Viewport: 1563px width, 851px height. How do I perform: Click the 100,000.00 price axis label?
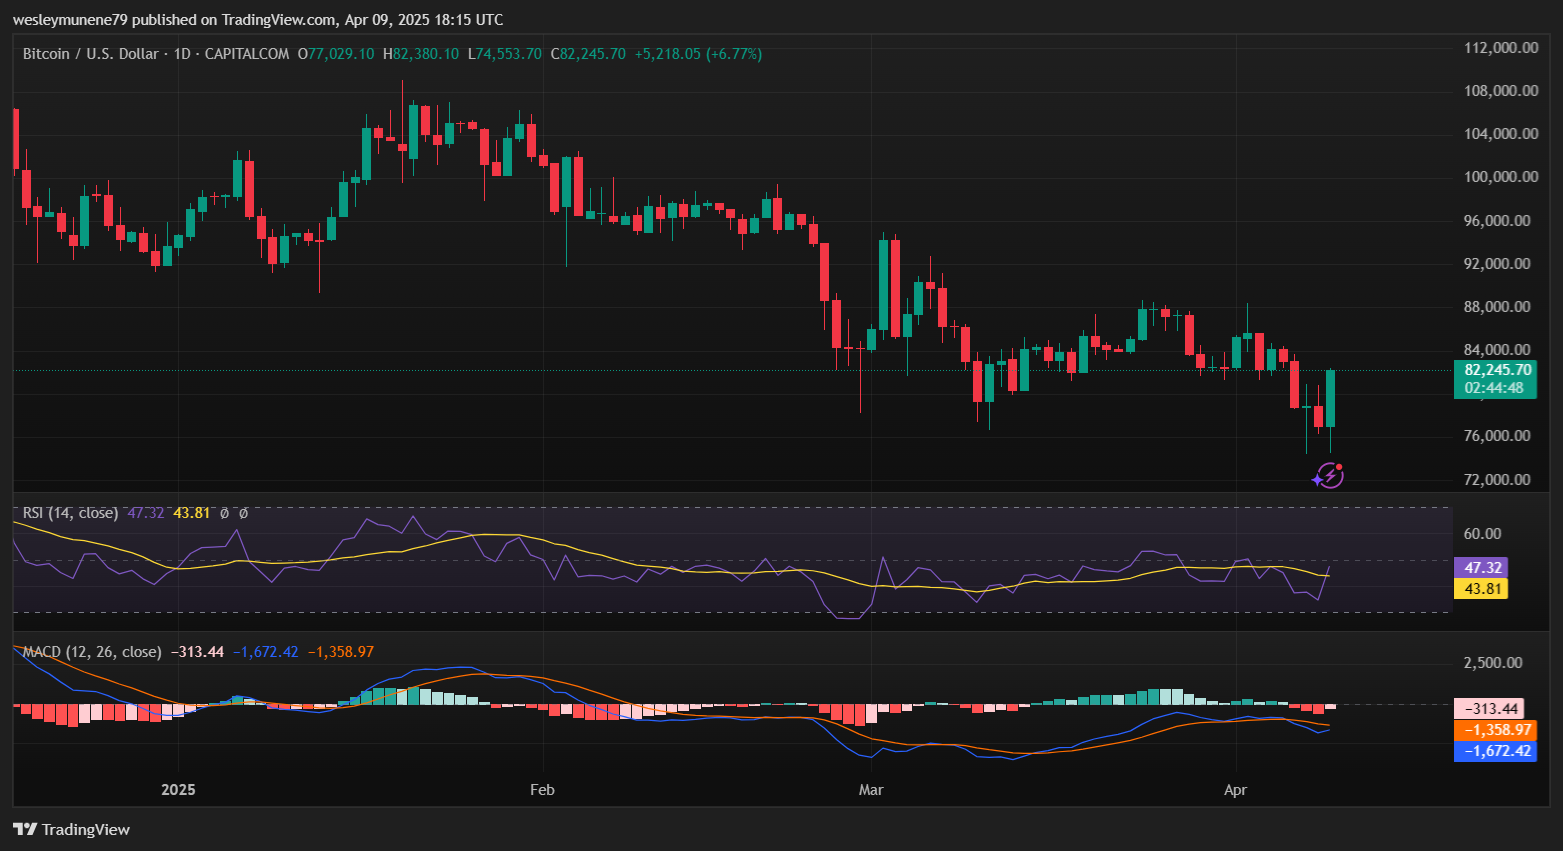point(1501,177)
